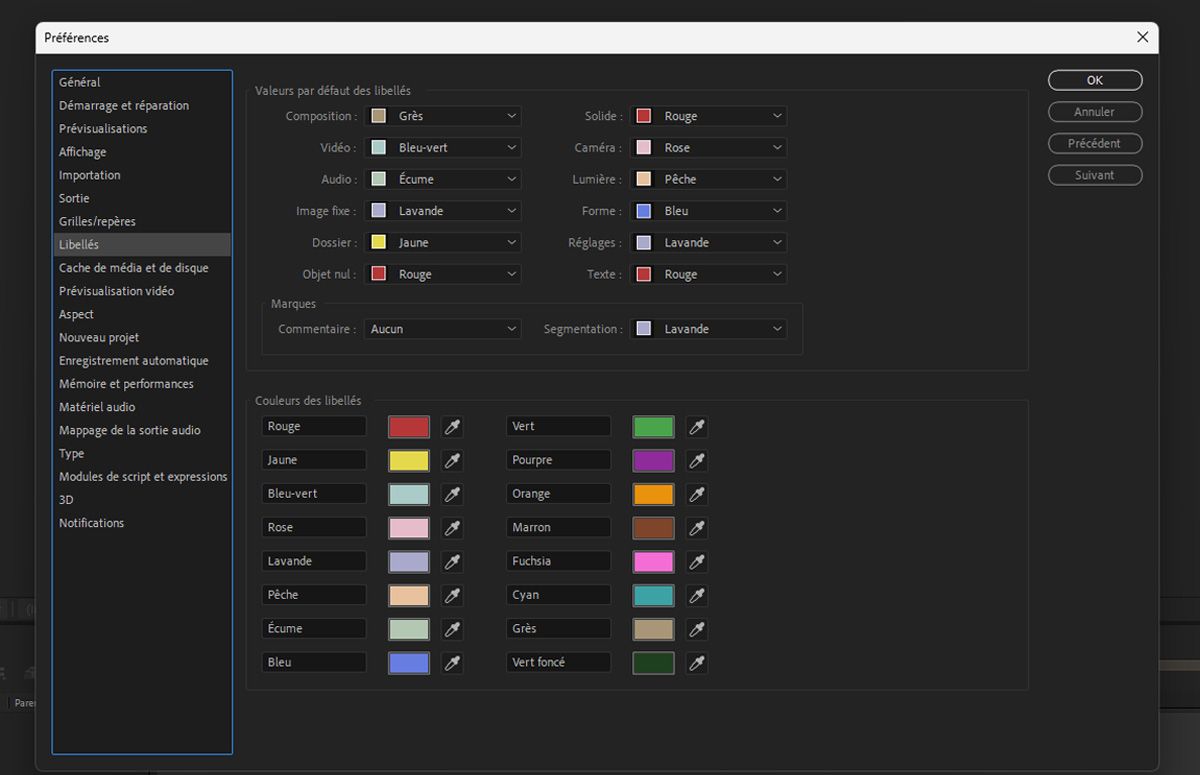
Task: Click the Bleu color swatch
Action: coord(409,663)
